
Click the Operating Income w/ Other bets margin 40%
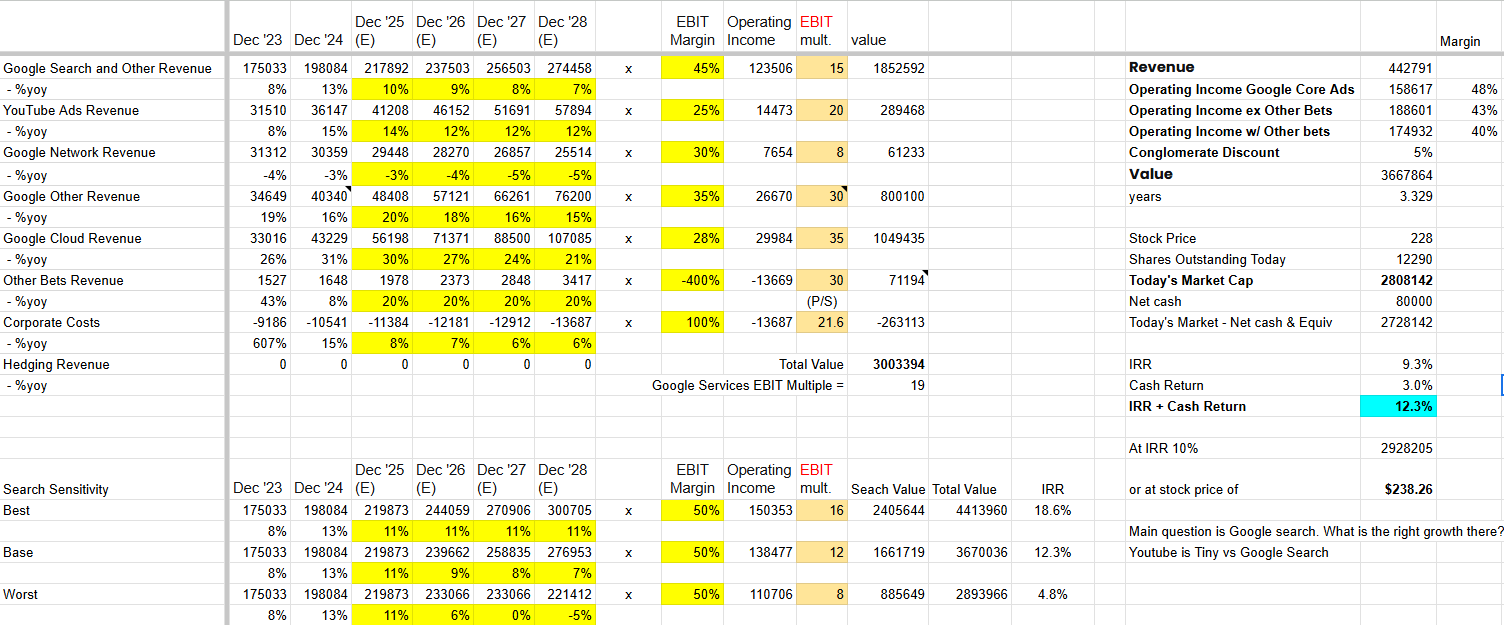click(1469, 131)
